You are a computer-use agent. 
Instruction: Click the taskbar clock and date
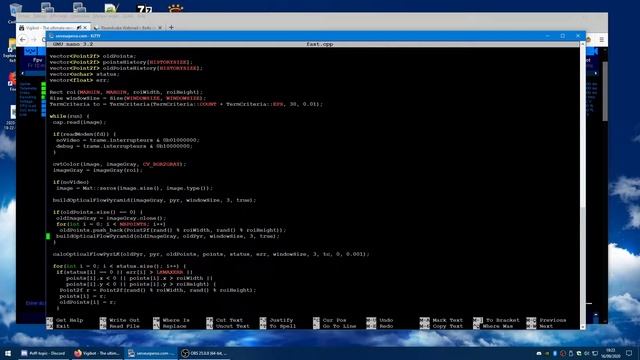pos(611,353)
